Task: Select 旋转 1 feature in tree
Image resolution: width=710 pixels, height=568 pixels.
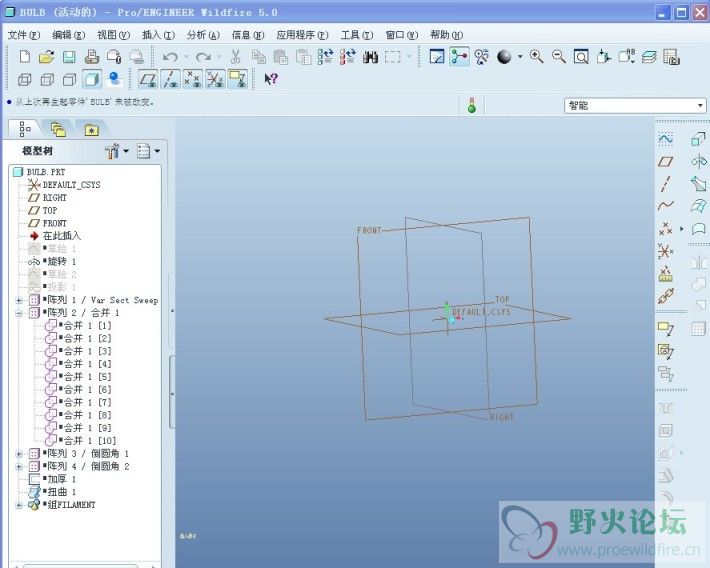Action: tap(62, 261)
